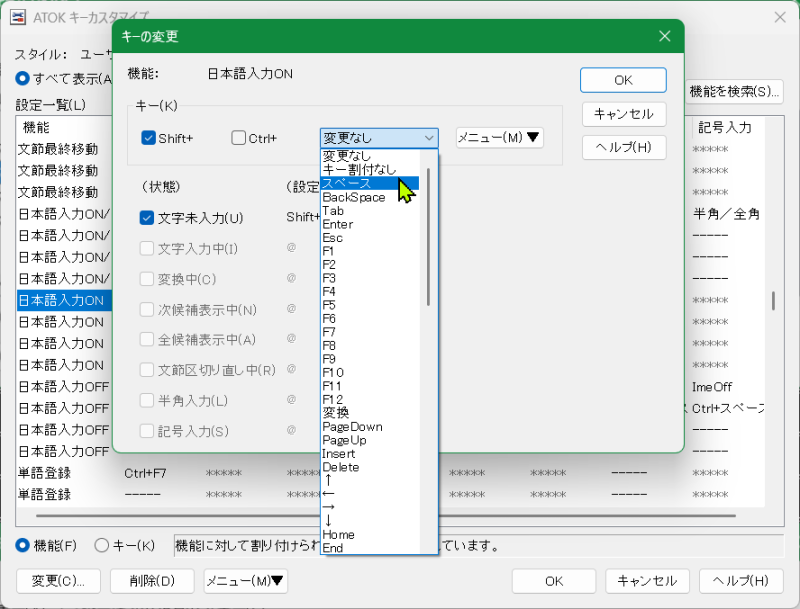Choose End in the key list
This screenshot has width=800, height=609.
370,548
